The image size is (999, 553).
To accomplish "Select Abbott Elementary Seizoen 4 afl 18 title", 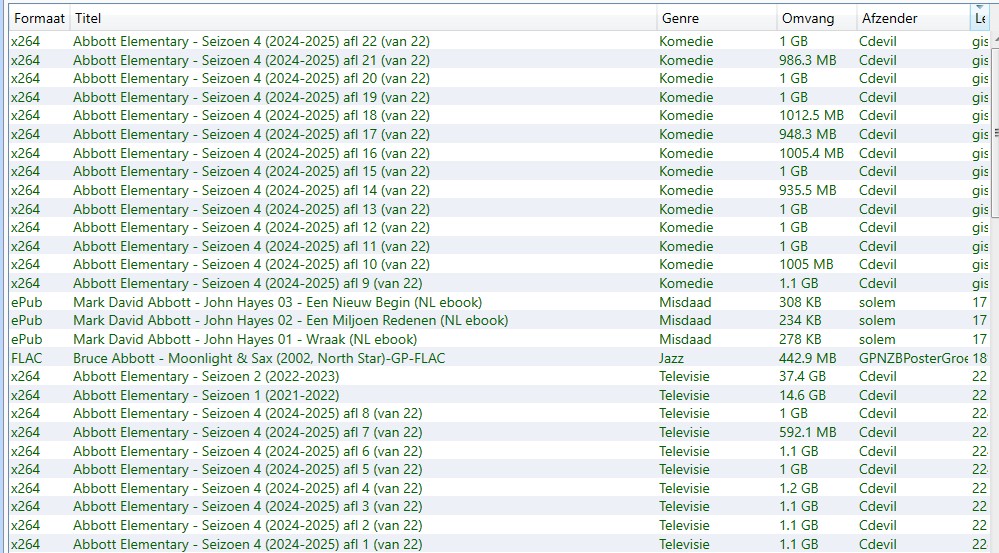I will point(251,115).
